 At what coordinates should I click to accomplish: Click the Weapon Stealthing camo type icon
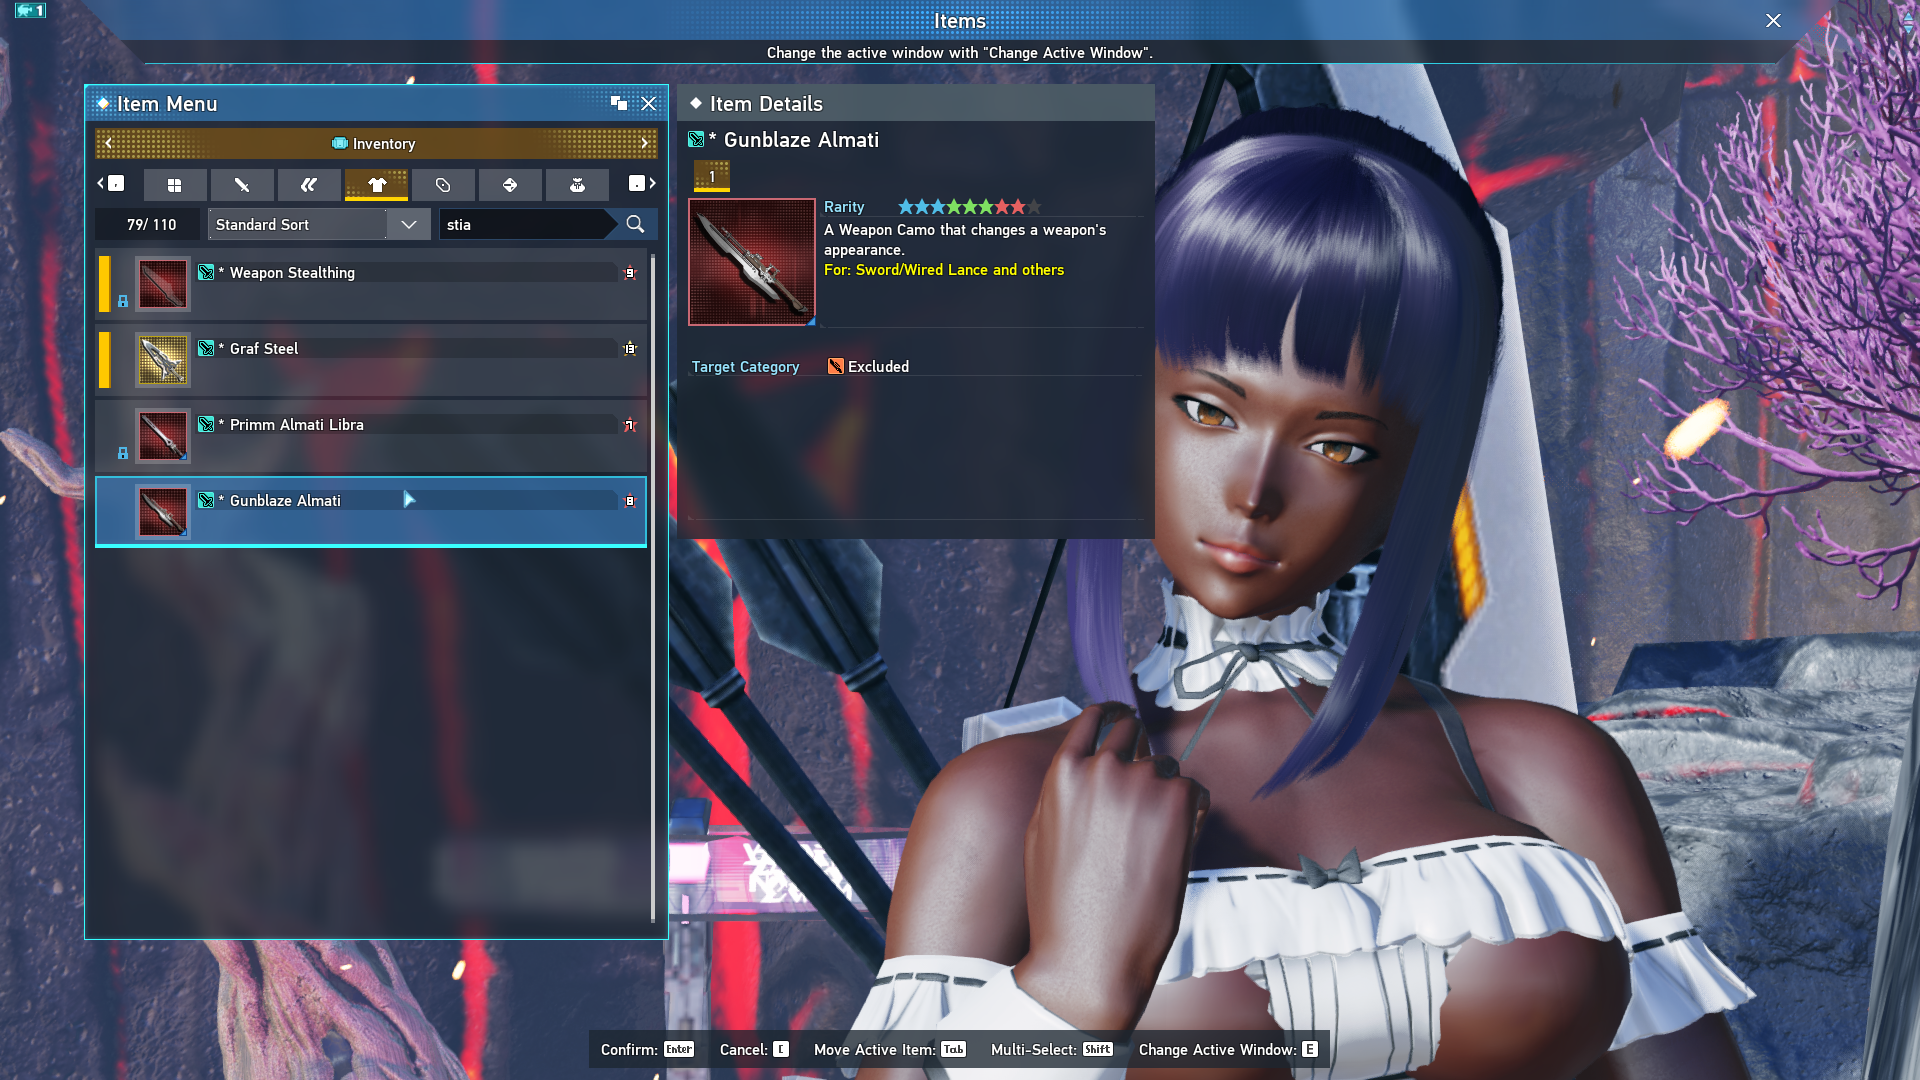click(x=206, y=272)
